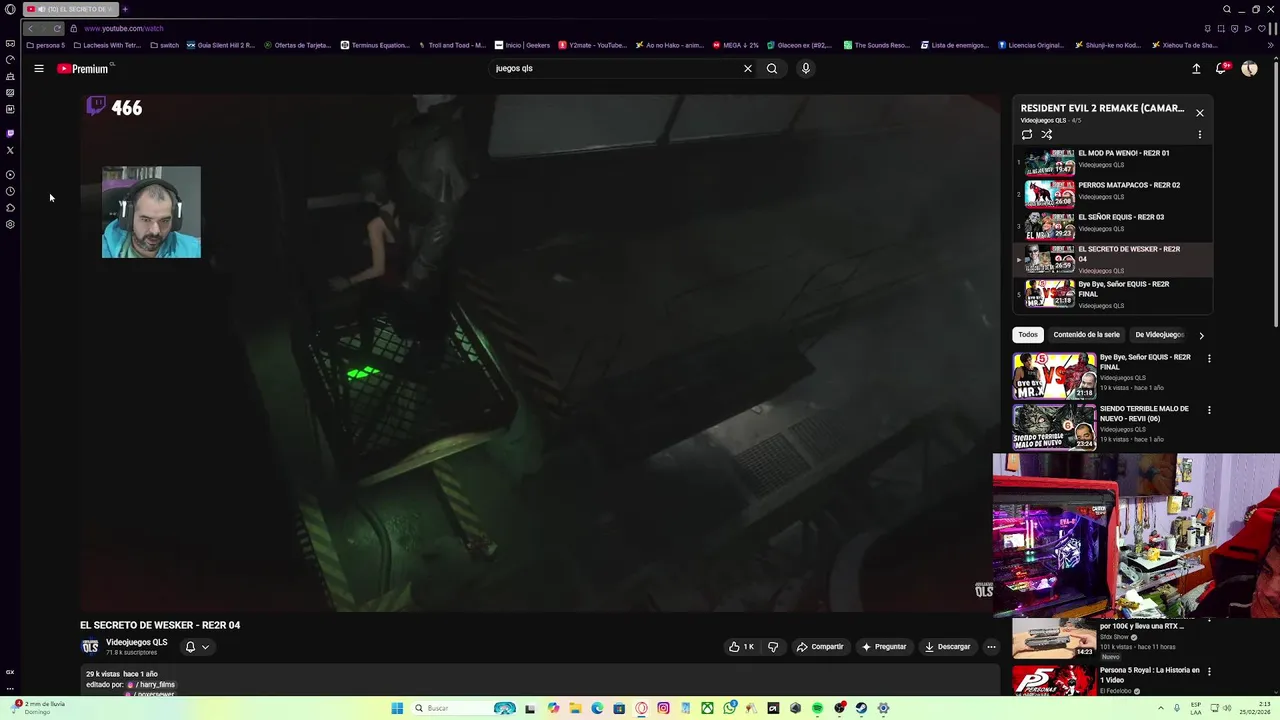Open Instagram from the taskbar
1280x720 pixels.
pyautogui.click(x=663, y=708)
